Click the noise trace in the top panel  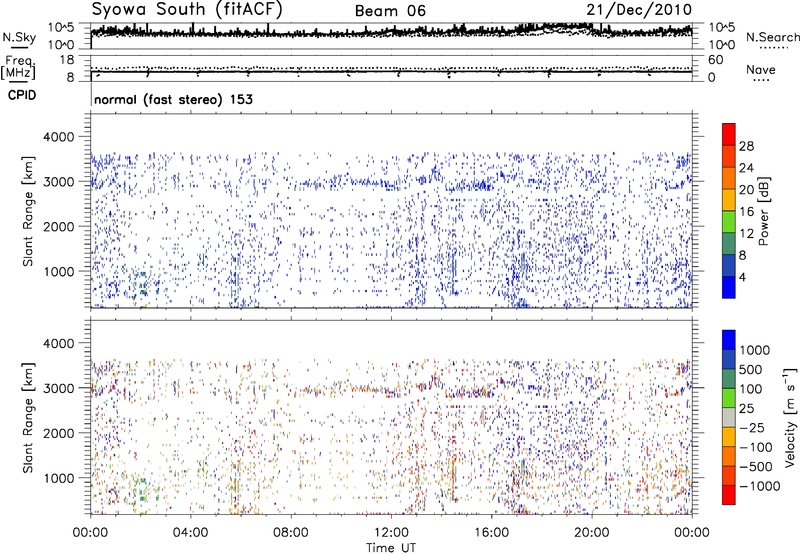click(x=391, y=32)
